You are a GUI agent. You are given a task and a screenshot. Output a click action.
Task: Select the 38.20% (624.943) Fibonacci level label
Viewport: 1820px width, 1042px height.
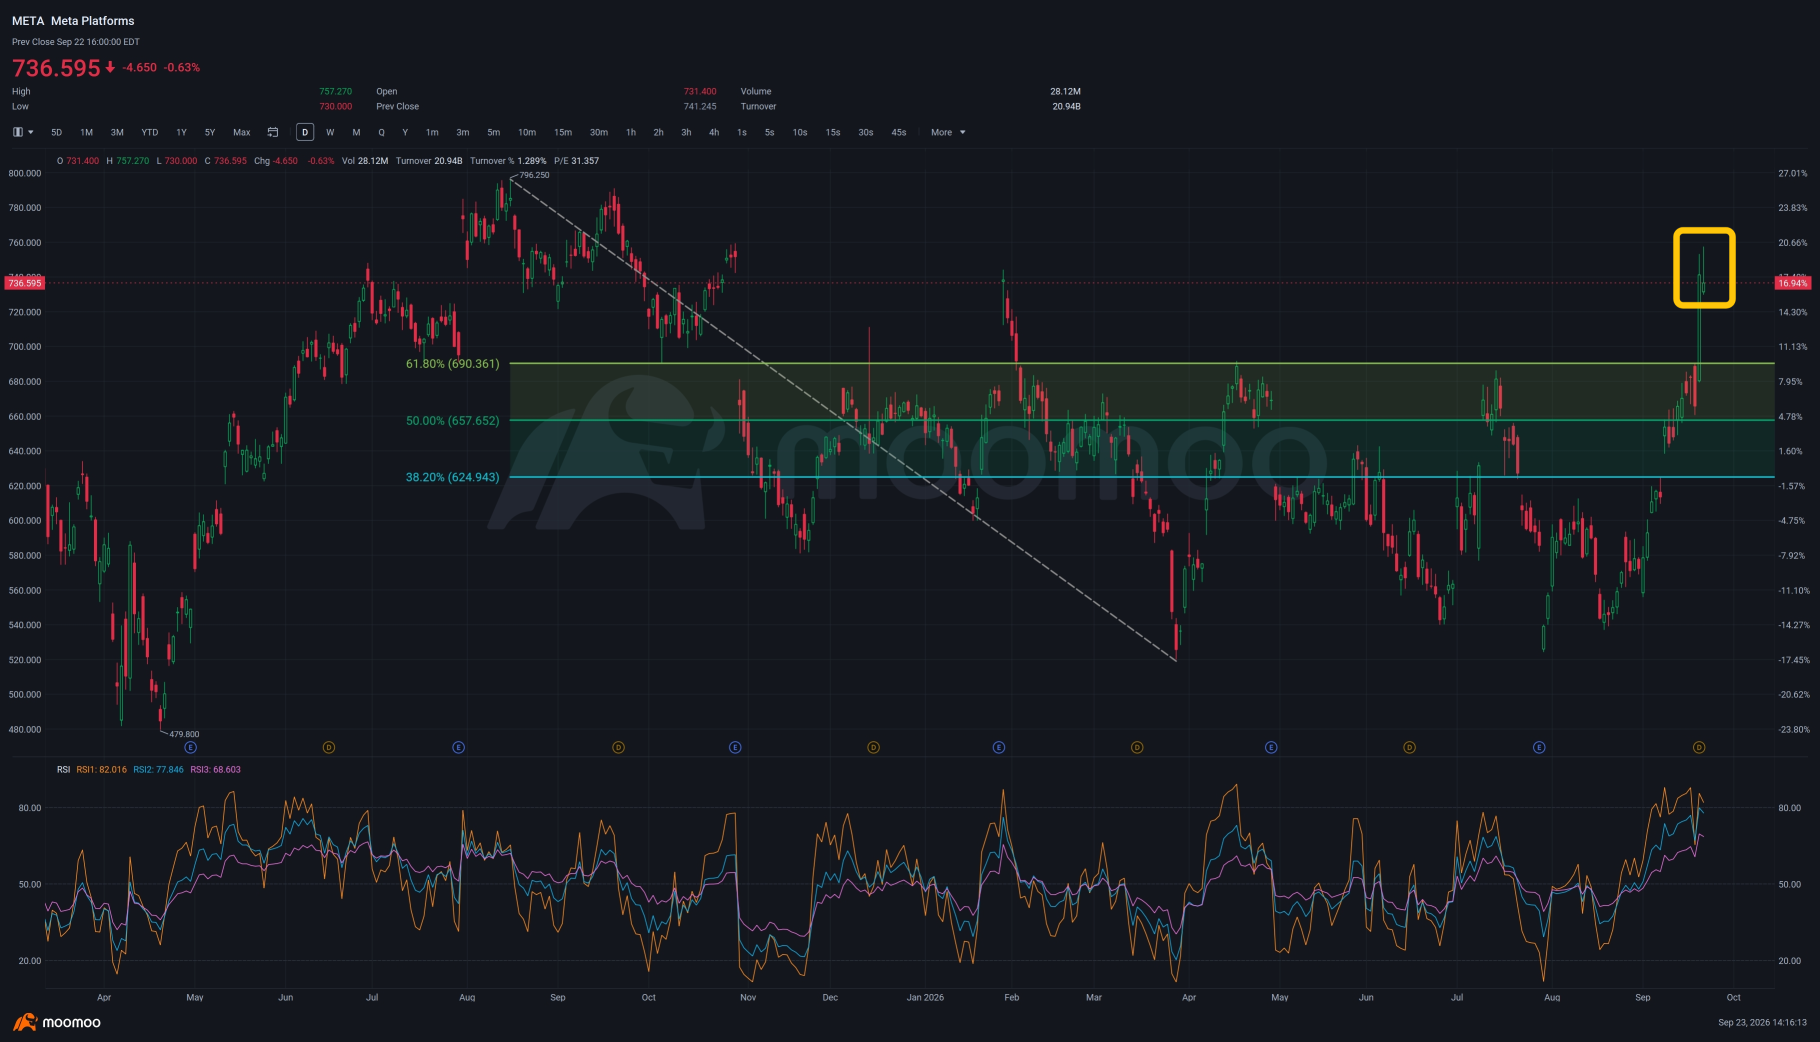[x=452, y=477]
